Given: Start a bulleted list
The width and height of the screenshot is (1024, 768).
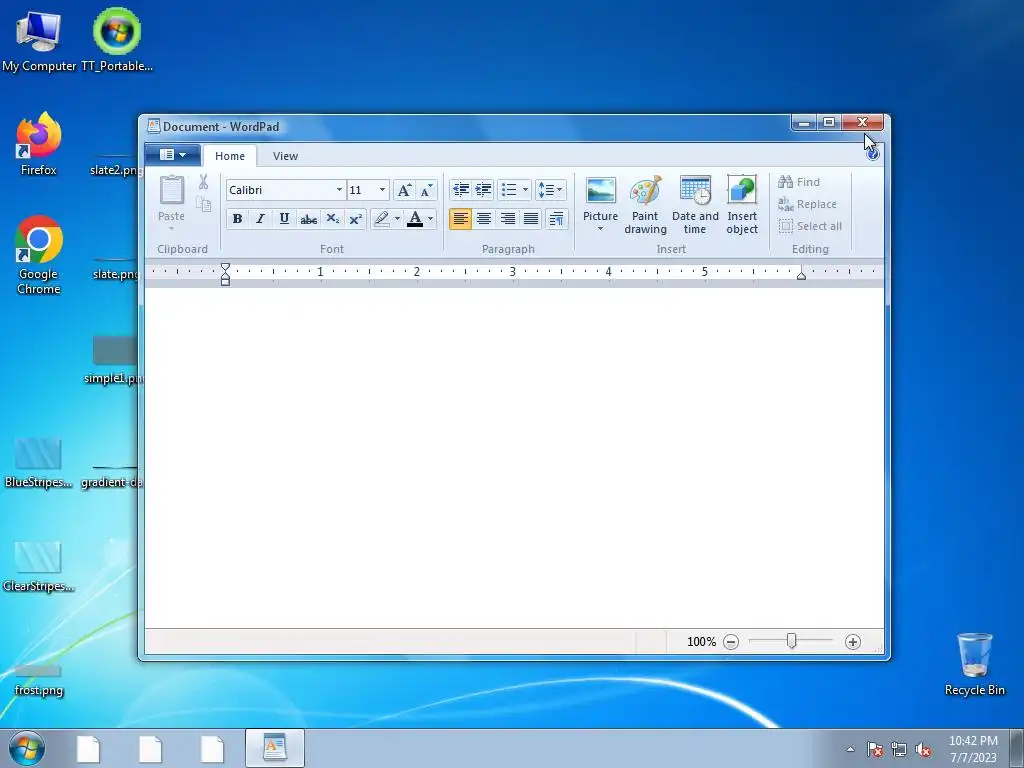Looking at the screenshot, I should (509, 190).
